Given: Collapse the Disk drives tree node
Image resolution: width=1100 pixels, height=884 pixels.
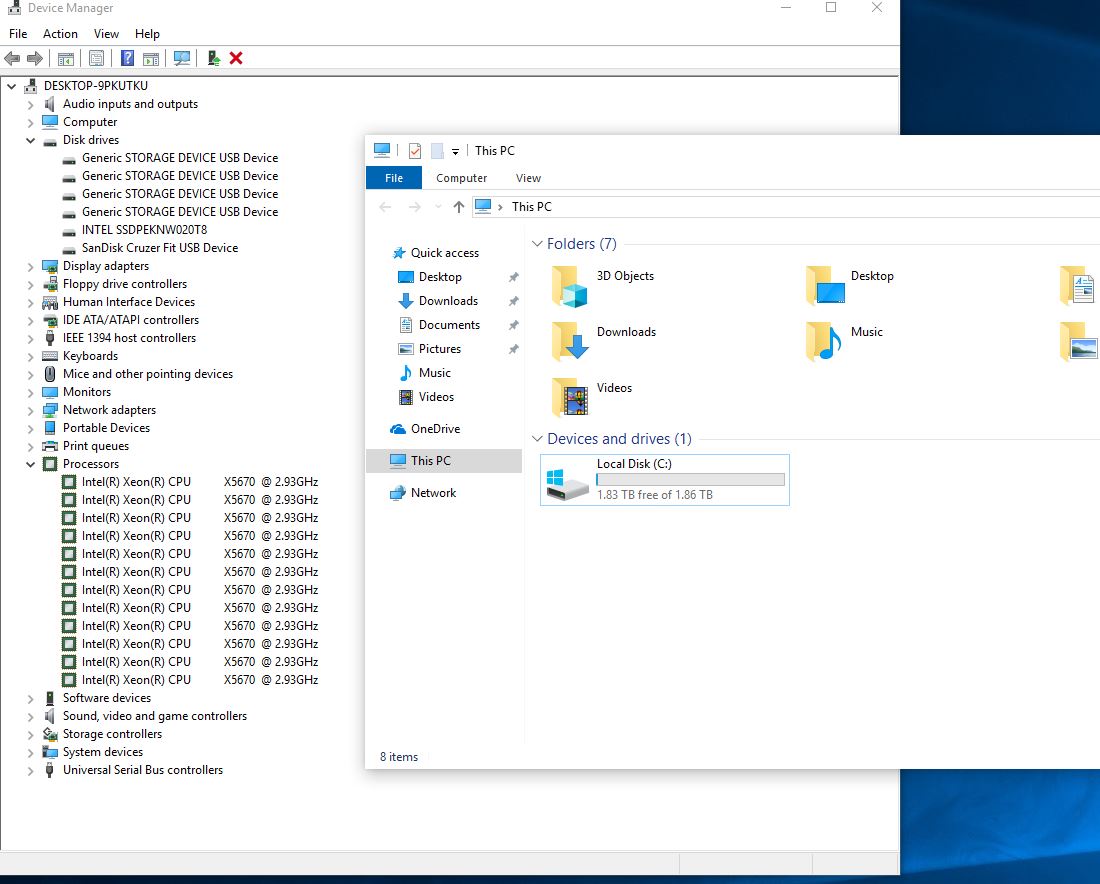Looking at the screenshot, I should (x=31, y=141).
